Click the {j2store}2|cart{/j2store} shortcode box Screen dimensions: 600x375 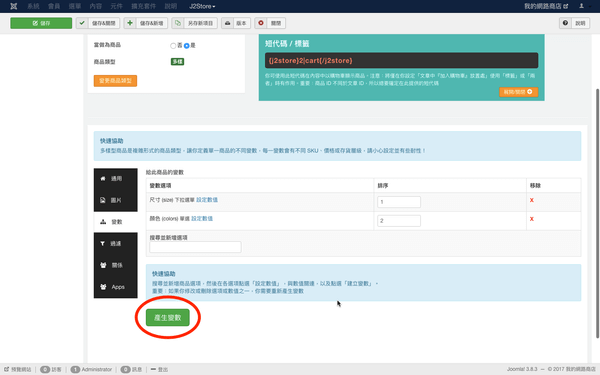[401, 60]
